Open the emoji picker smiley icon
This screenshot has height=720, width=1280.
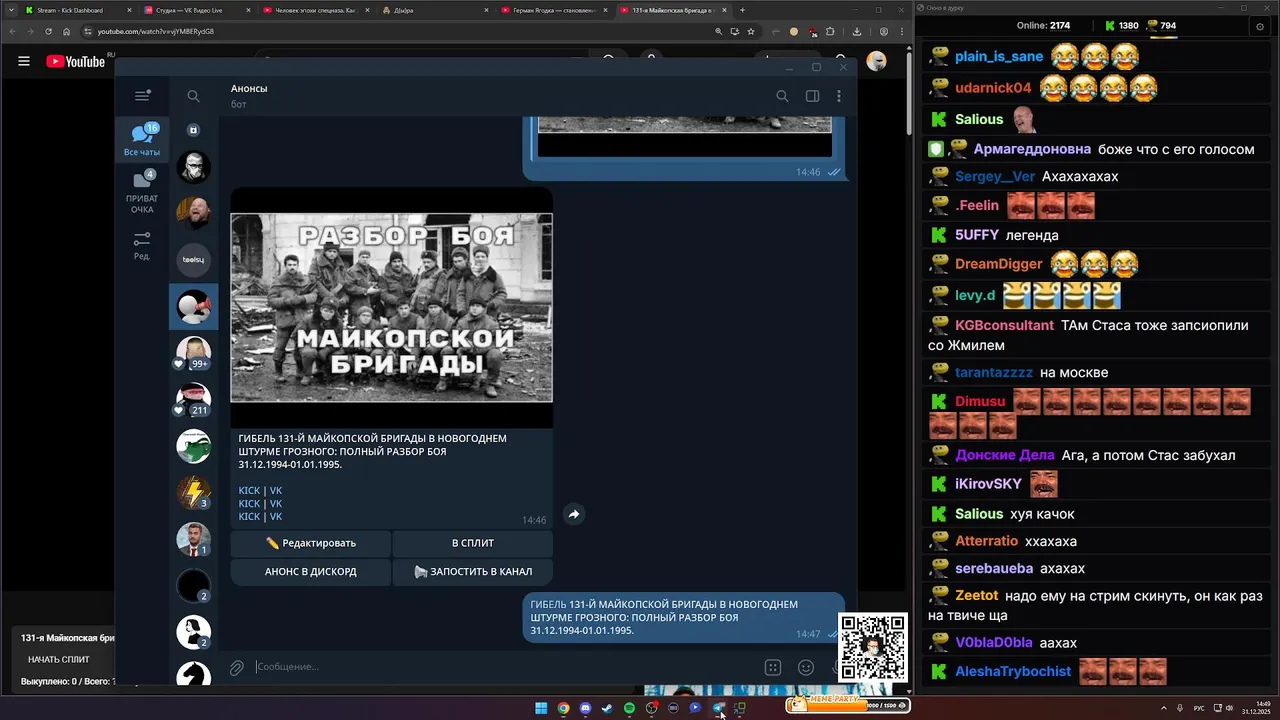[806, 667]
